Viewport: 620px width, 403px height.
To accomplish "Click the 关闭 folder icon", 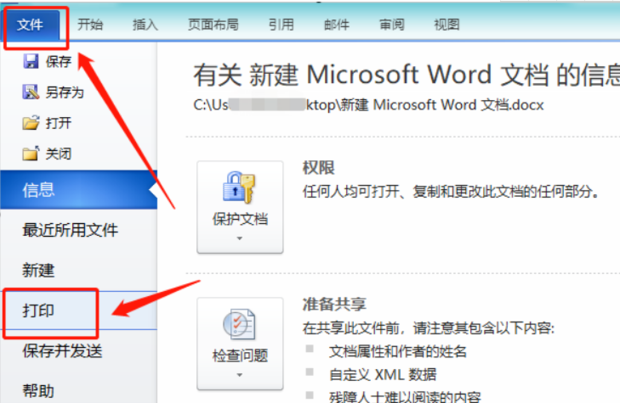I will click(31, 153).
